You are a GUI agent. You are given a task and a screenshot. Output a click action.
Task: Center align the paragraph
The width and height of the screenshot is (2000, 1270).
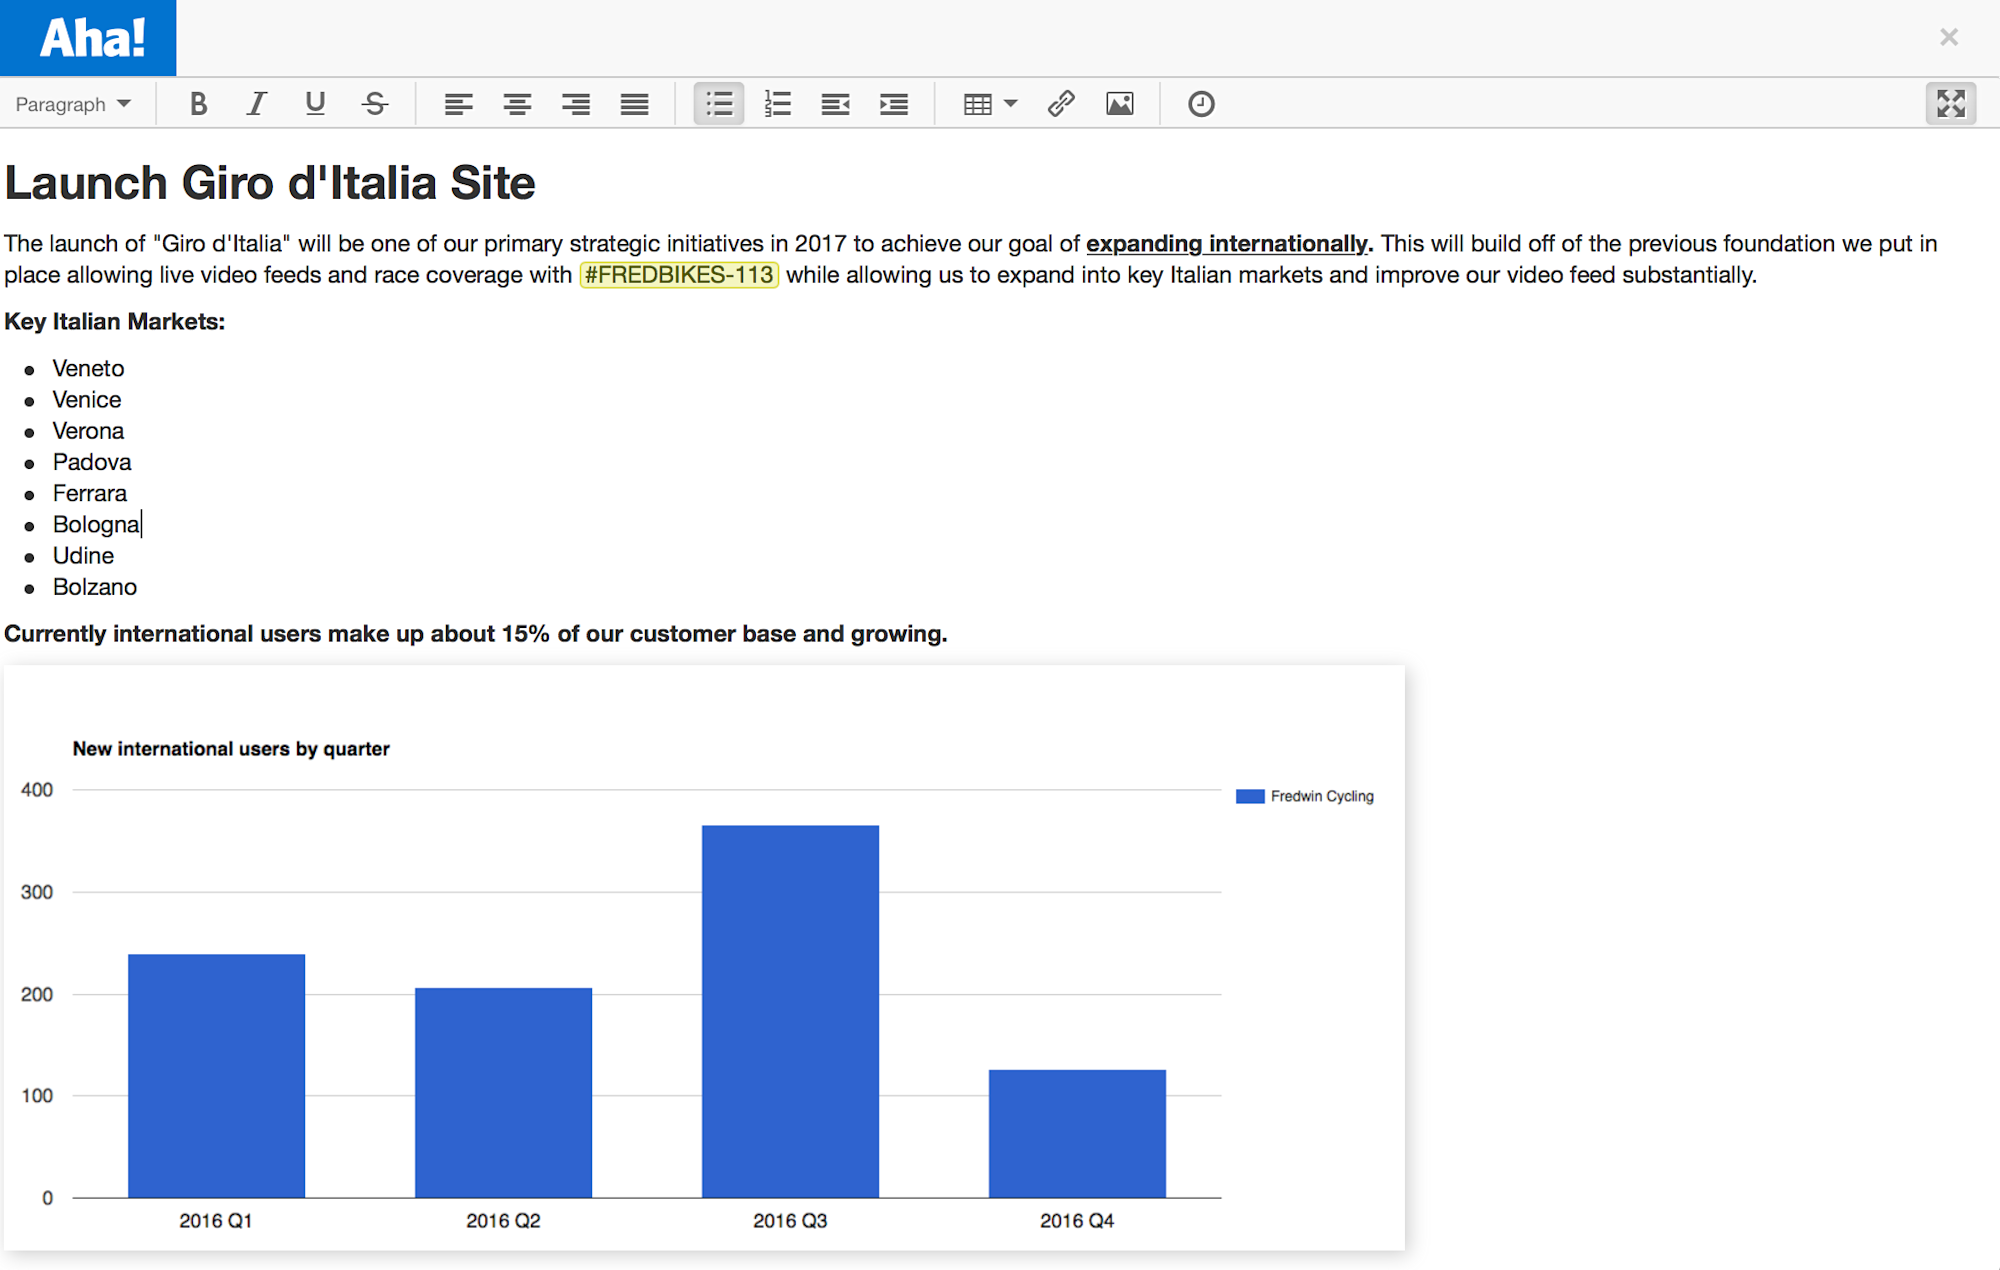point(517,104)
